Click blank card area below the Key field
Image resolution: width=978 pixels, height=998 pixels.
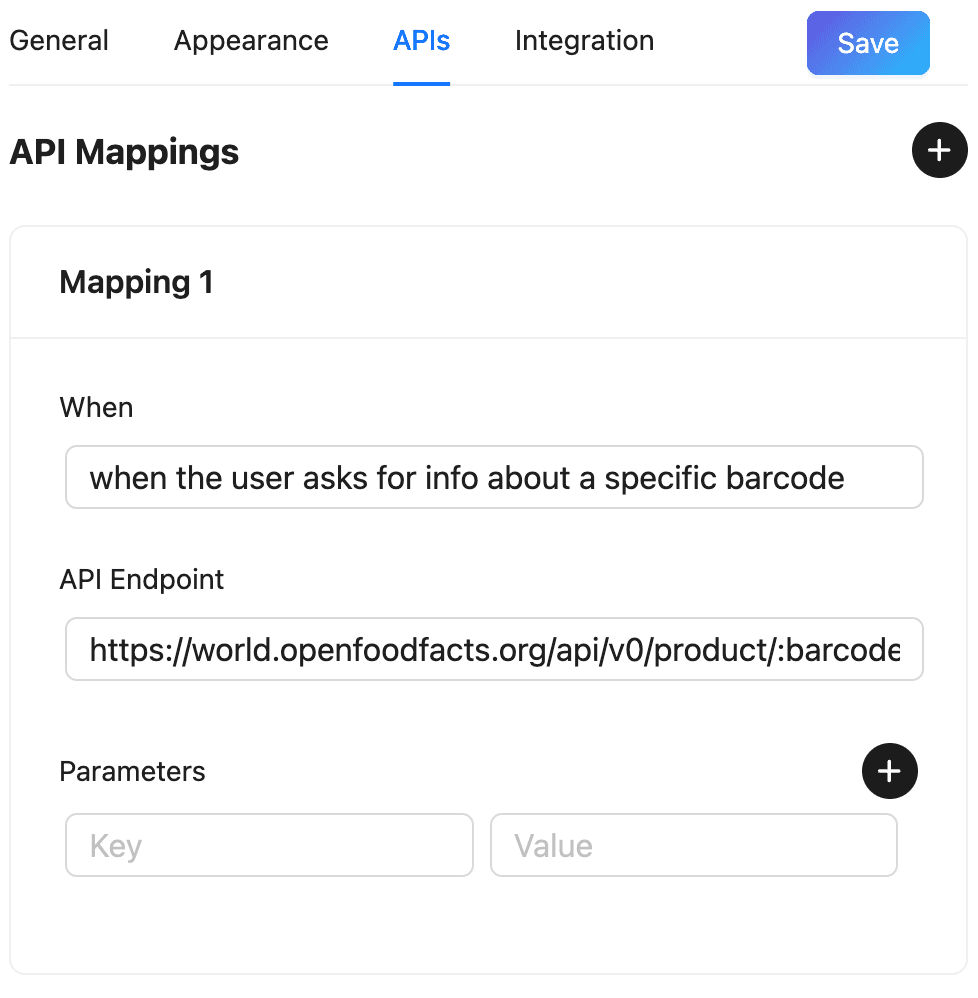coord(269,925)
